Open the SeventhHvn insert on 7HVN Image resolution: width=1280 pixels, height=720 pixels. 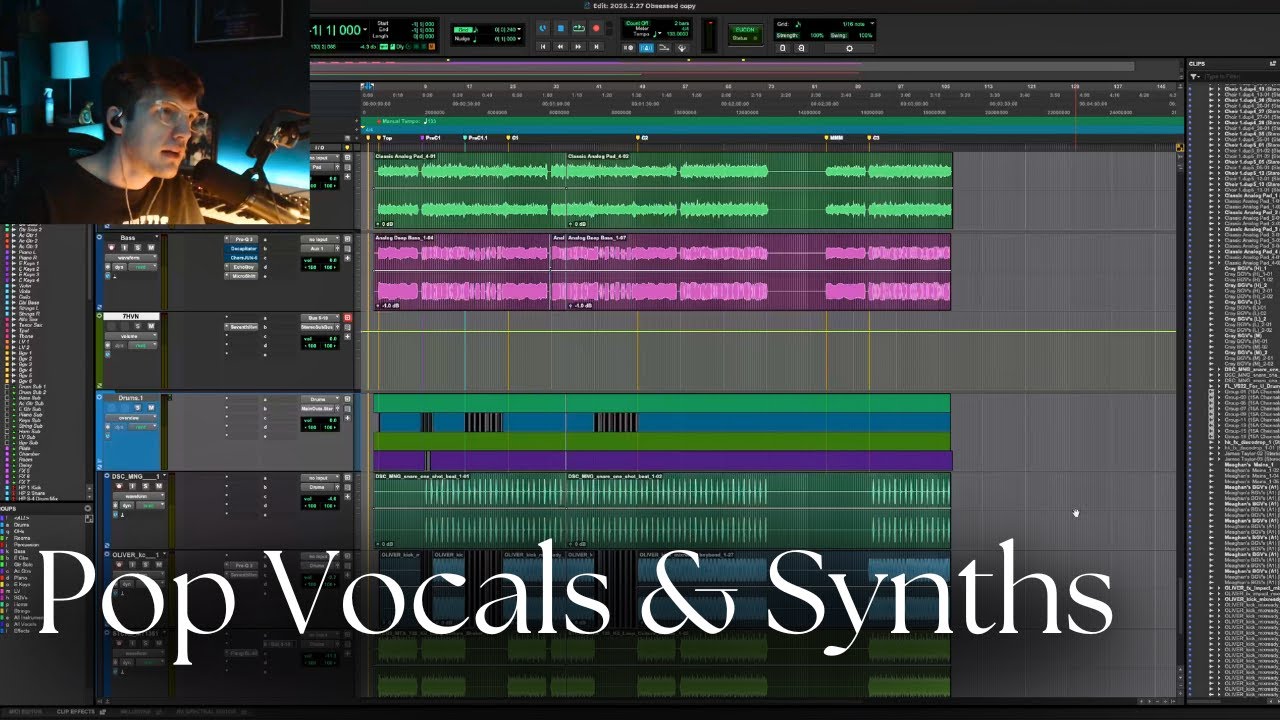coord(243,327)
